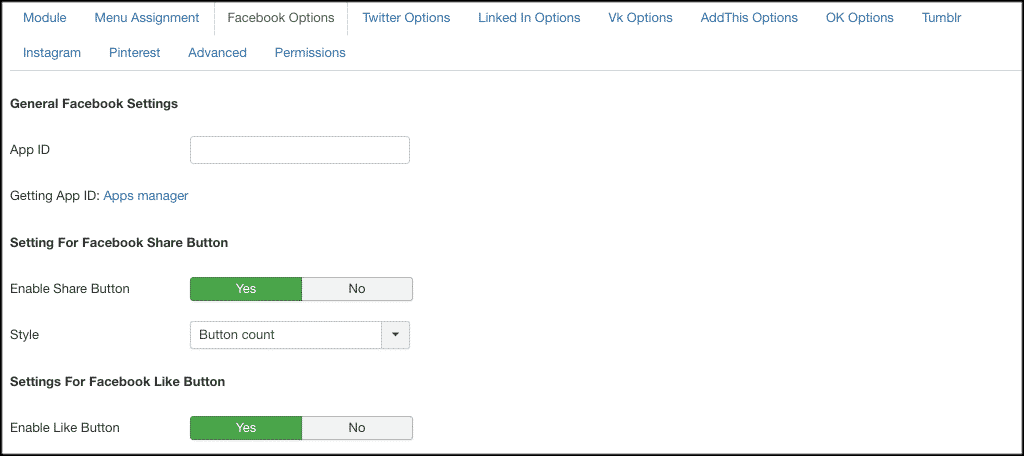Click the General Facebook Settings heading
The width and height of the screenshot is (1024, 456).
click(94, 104)
